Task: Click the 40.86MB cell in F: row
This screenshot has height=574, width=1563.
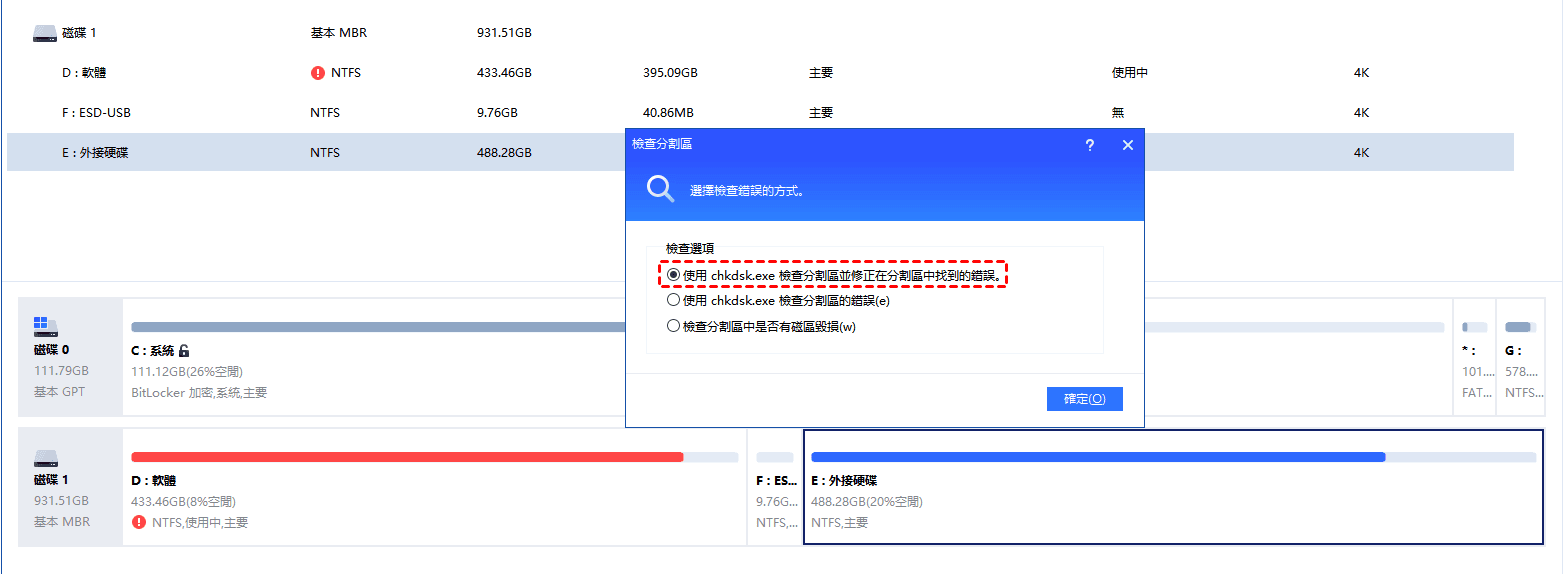Action: point(668,113)
